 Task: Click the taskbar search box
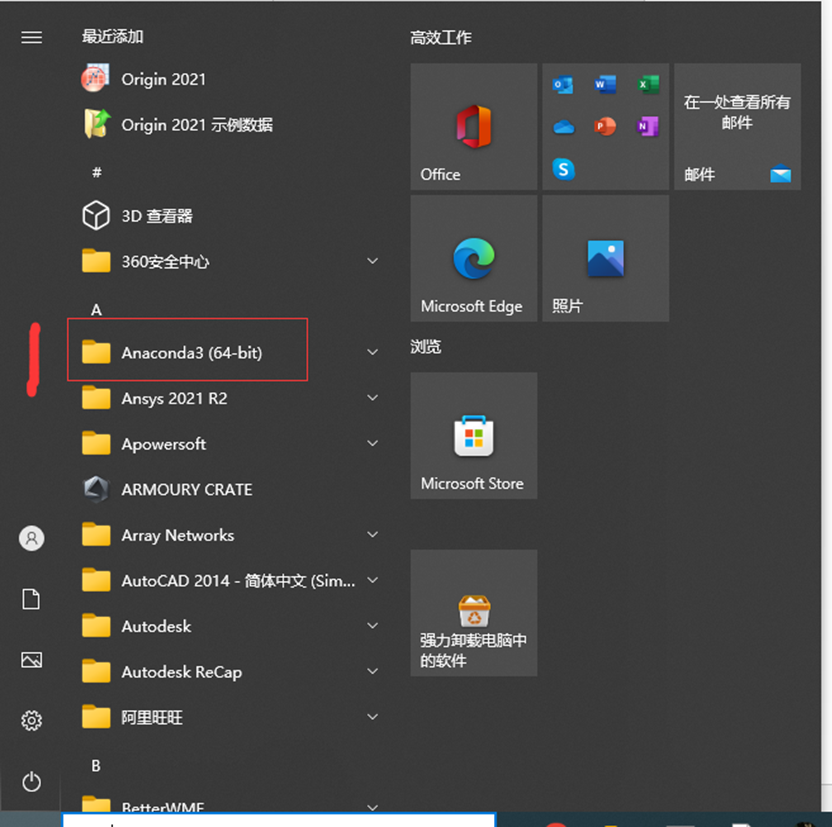click(x=279, y=820)
